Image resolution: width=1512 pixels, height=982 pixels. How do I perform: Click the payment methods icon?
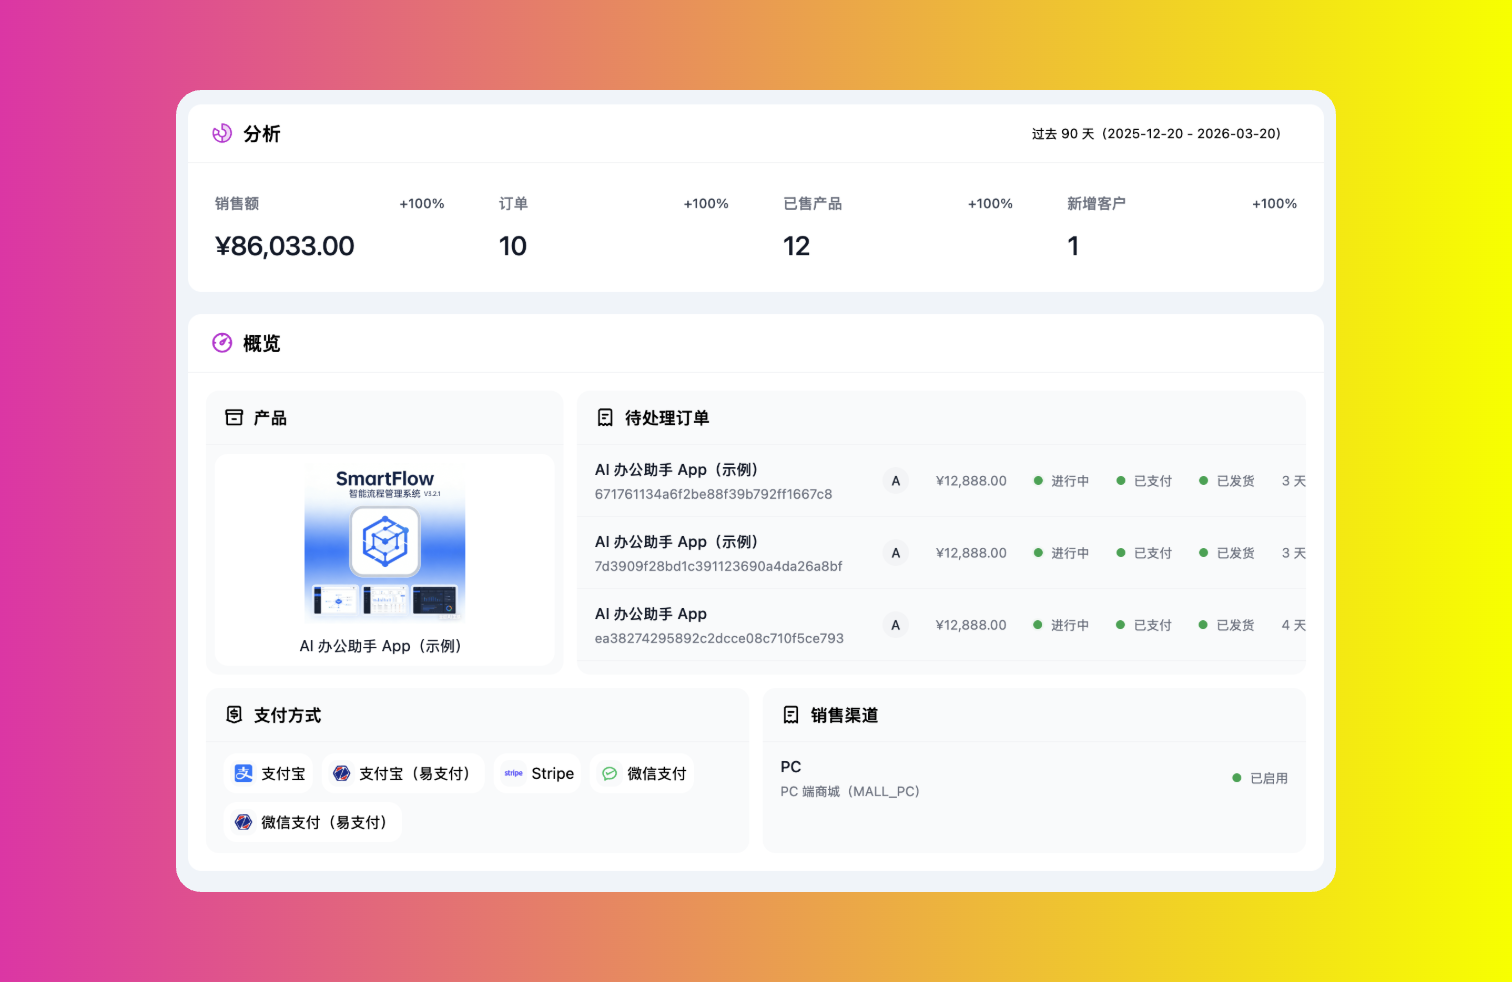tap(234, 715)
